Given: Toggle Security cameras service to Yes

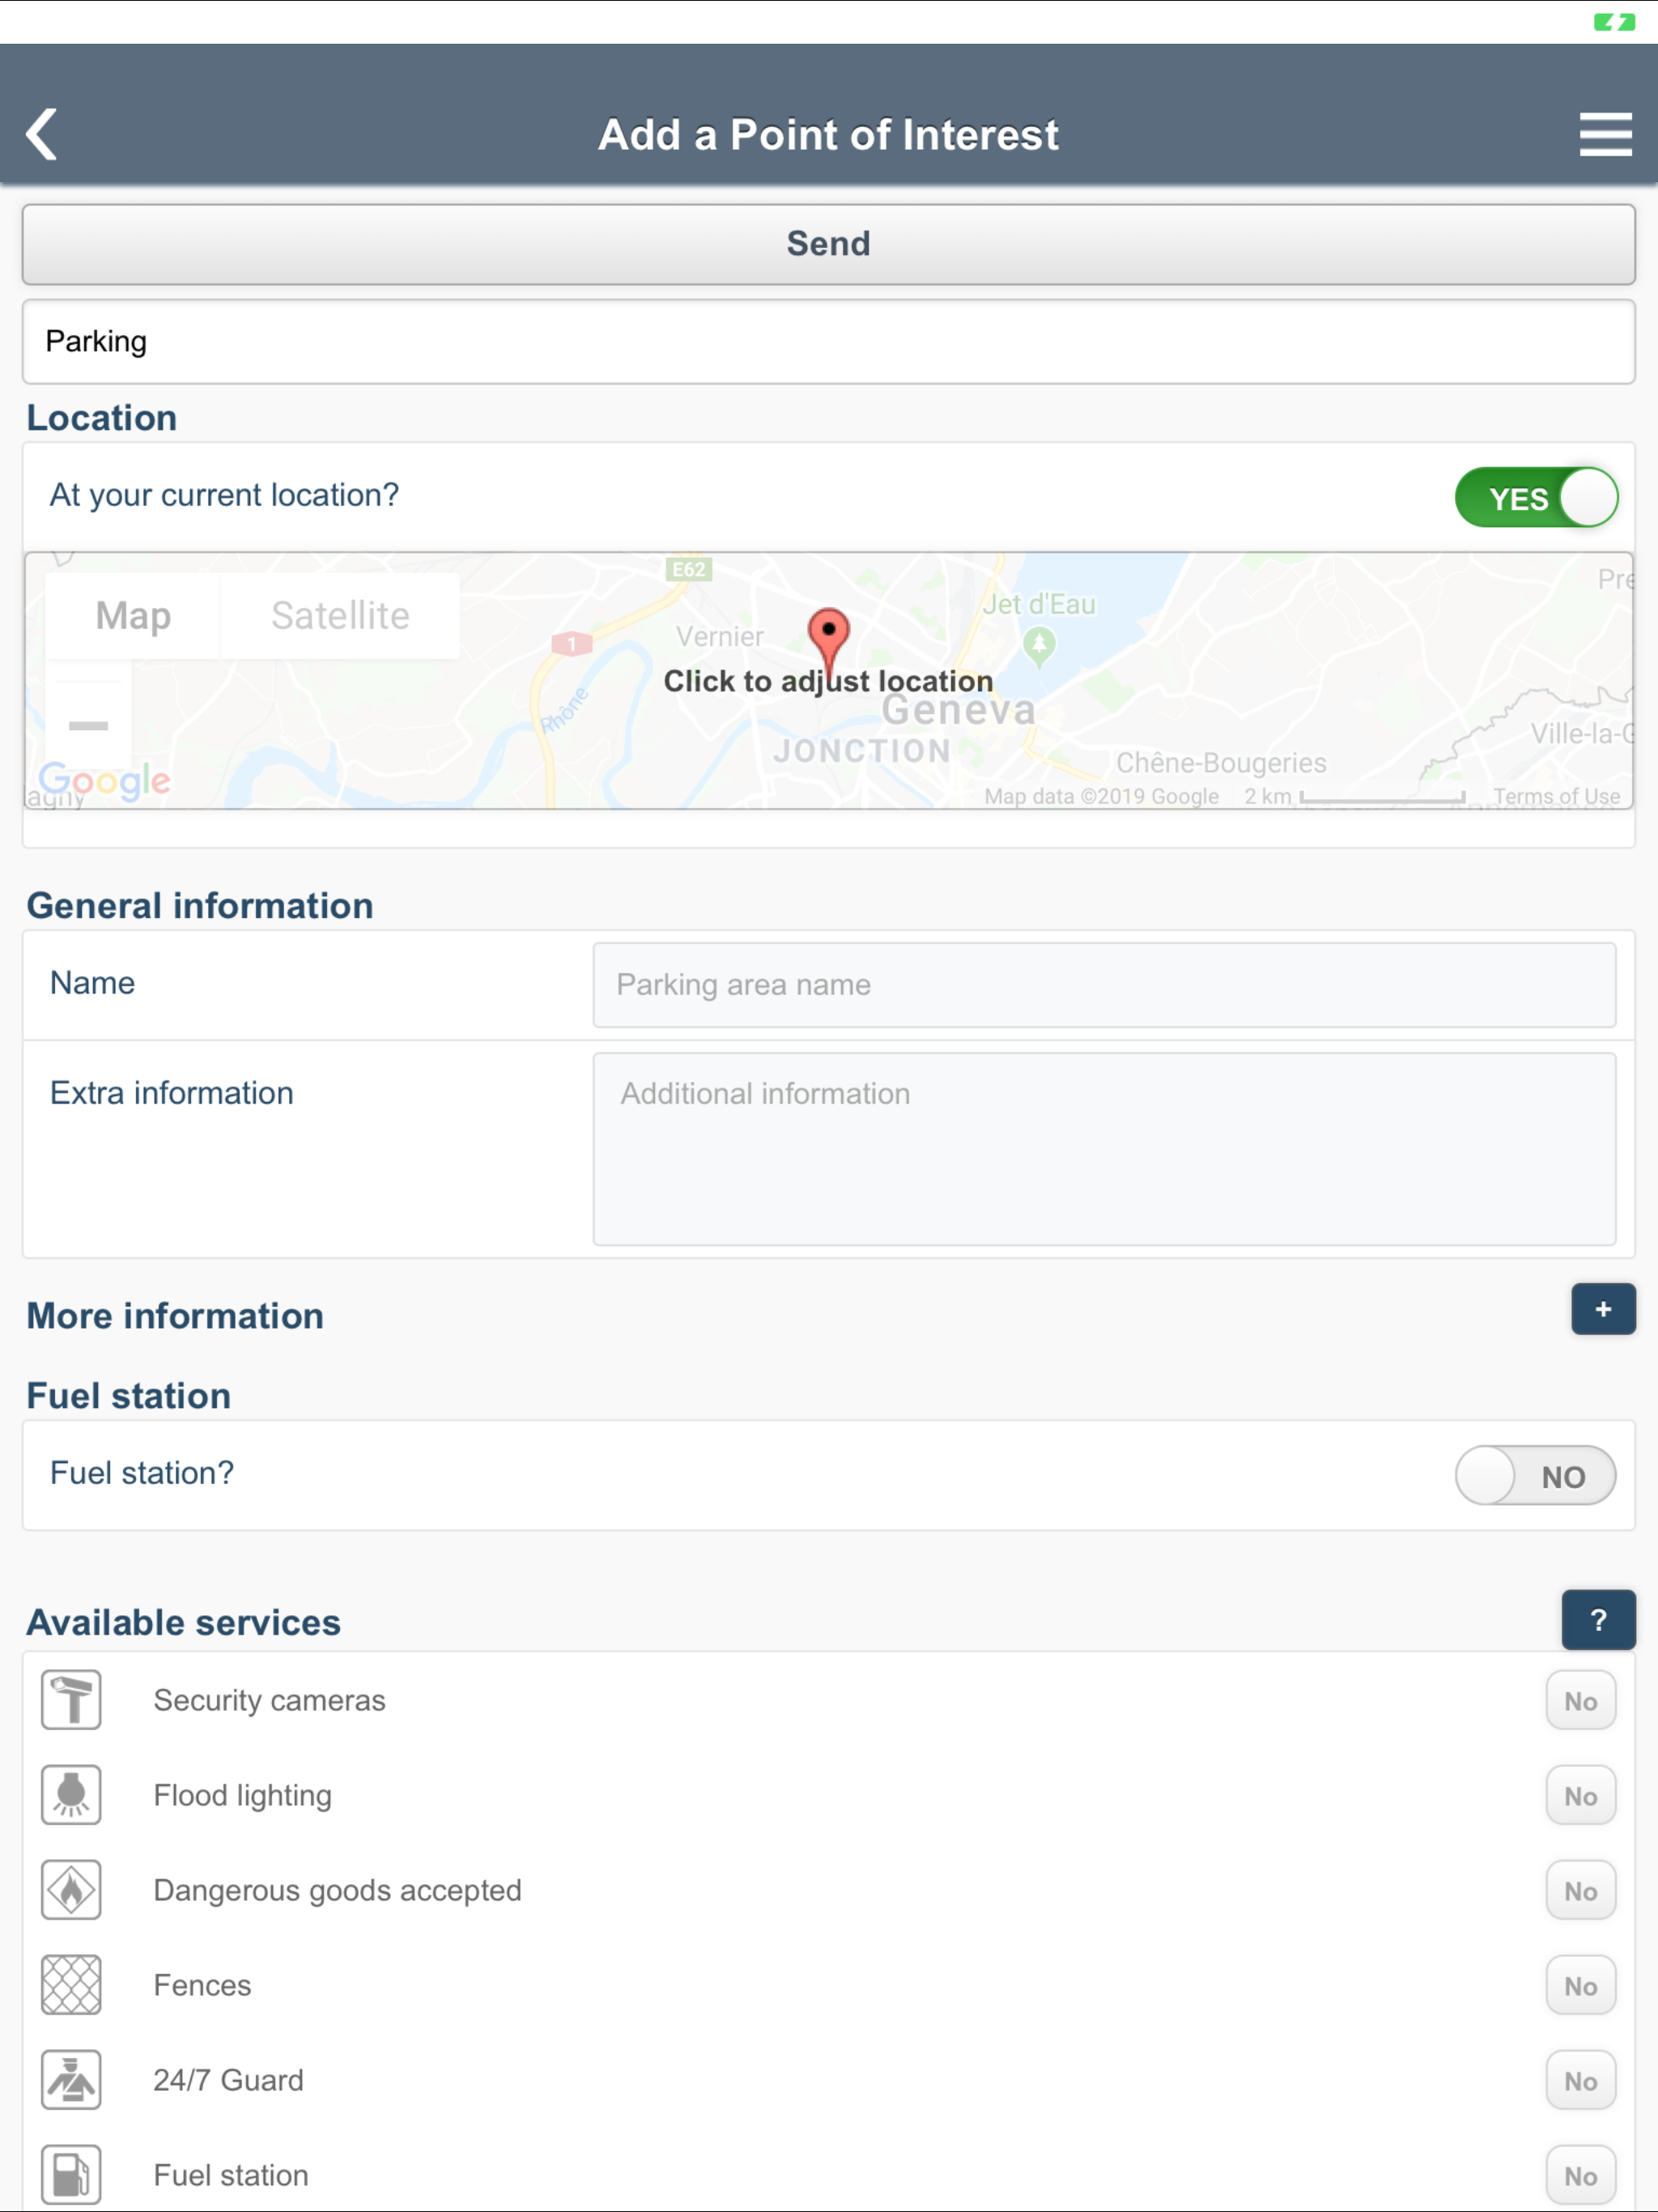Looking at the screenshot, I should [x=1580, y=1701].
